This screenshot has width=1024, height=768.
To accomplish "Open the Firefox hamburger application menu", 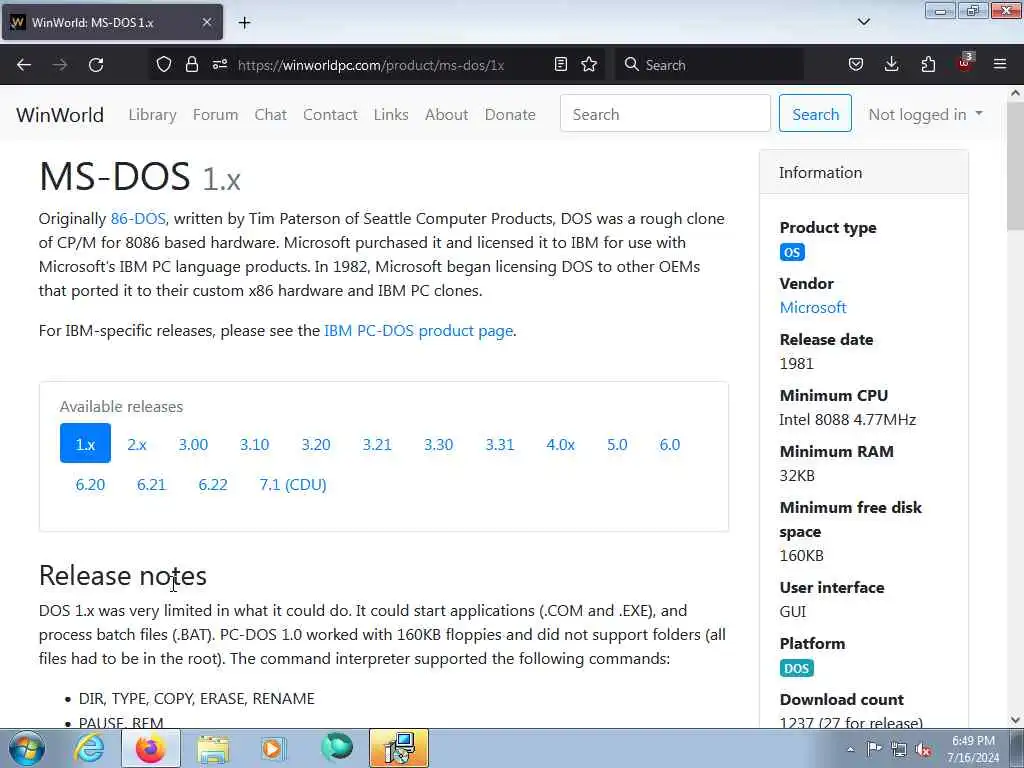I will click(1000, 64).
